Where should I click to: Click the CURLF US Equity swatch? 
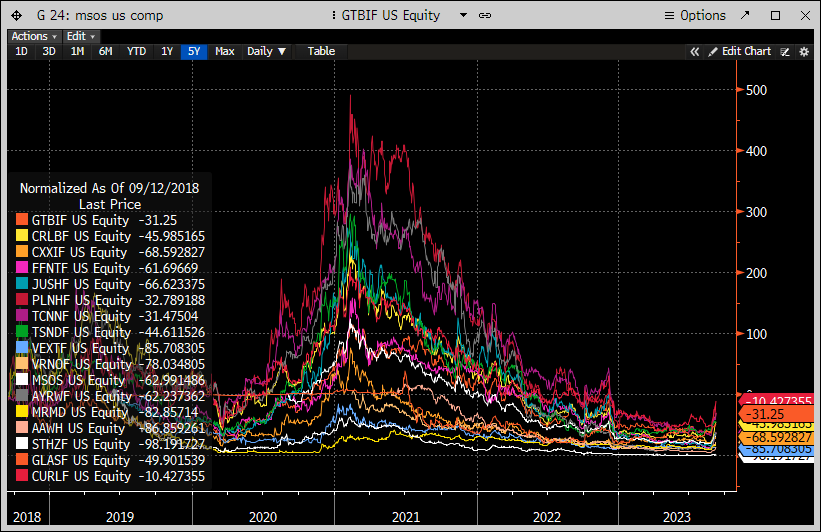point(21,475)
